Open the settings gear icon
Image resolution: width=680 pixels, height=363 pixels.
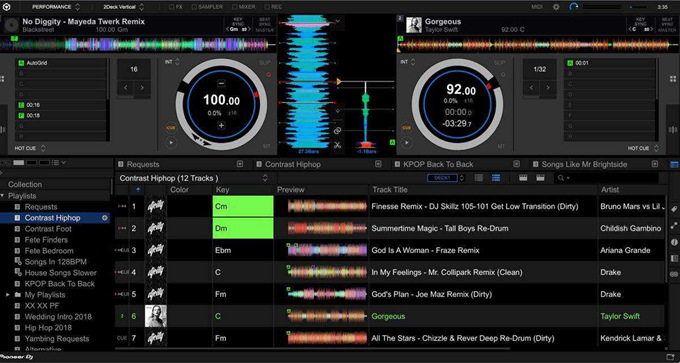pos(556,7)
